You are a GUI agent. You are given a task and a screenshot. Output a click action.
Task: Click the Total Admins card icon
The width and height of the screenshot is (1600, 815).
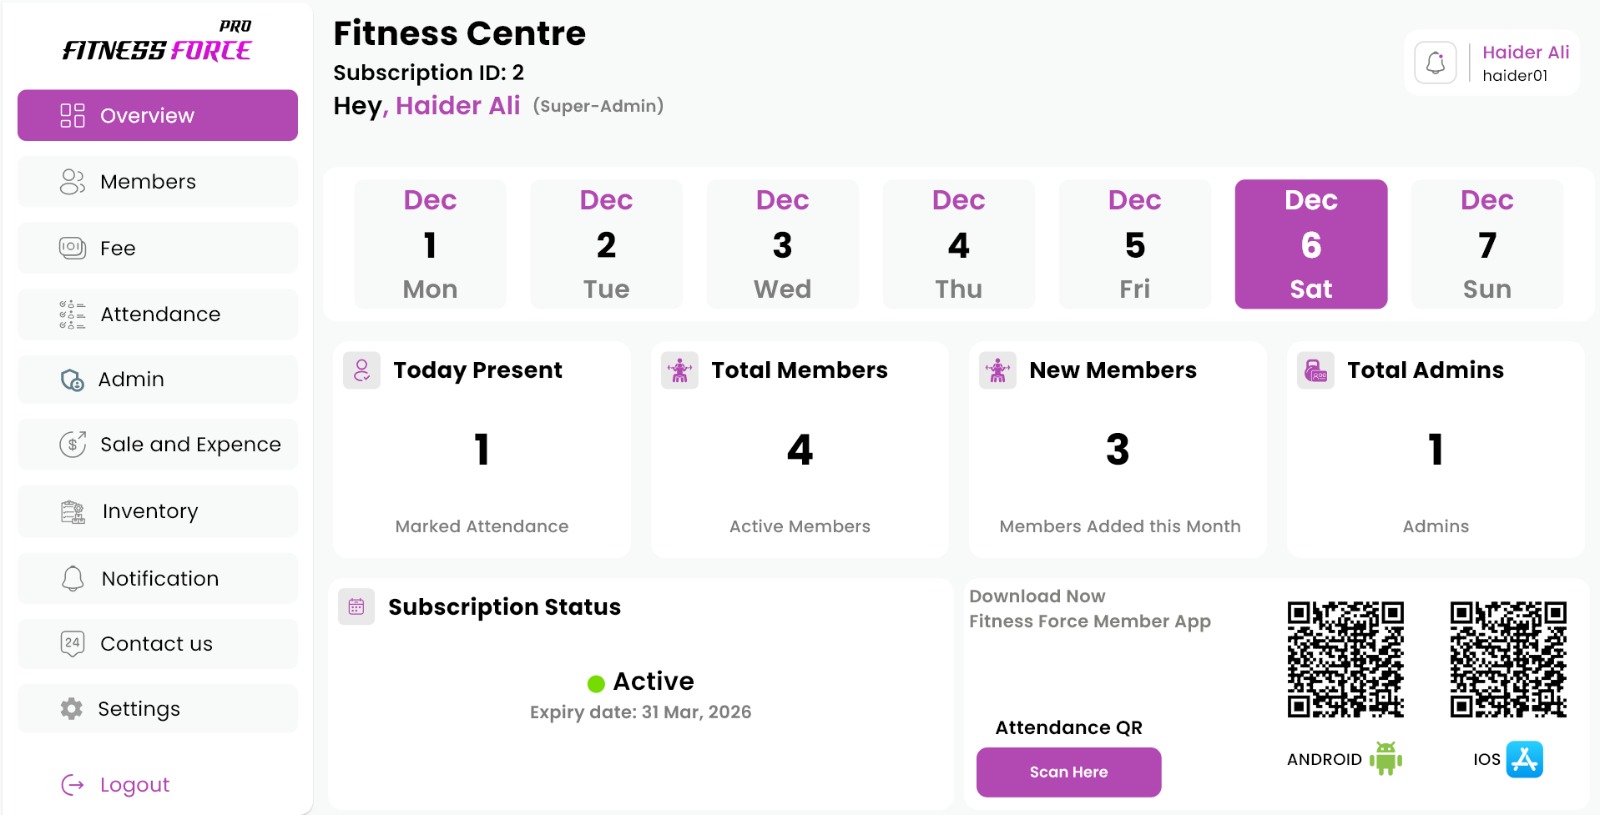pyautogui.click(x=1316, y=370)
